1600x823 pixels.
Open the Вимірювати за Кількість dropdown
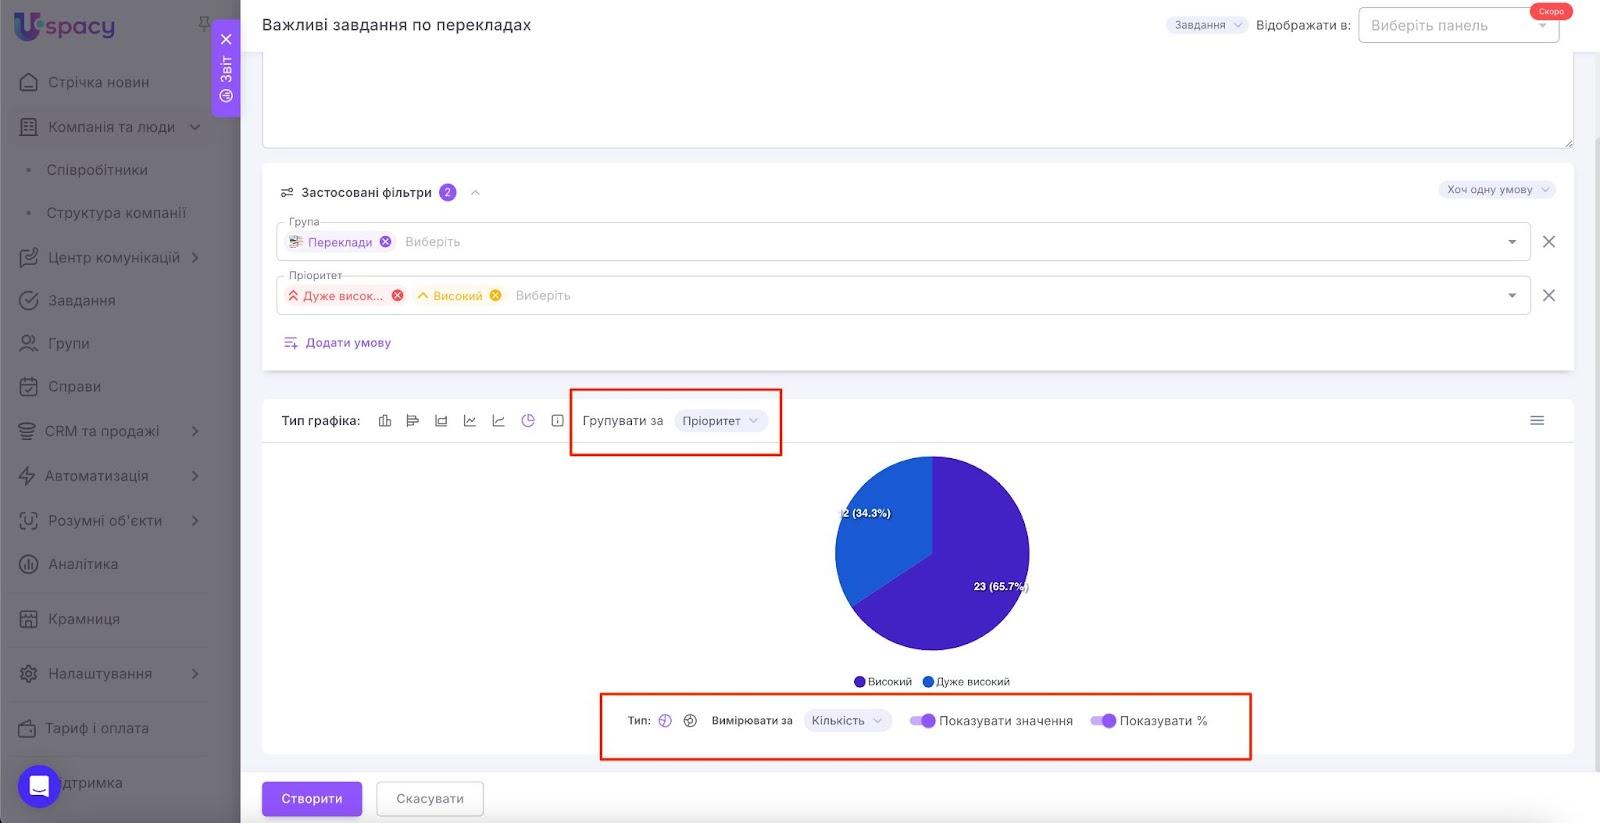(847, 721)
